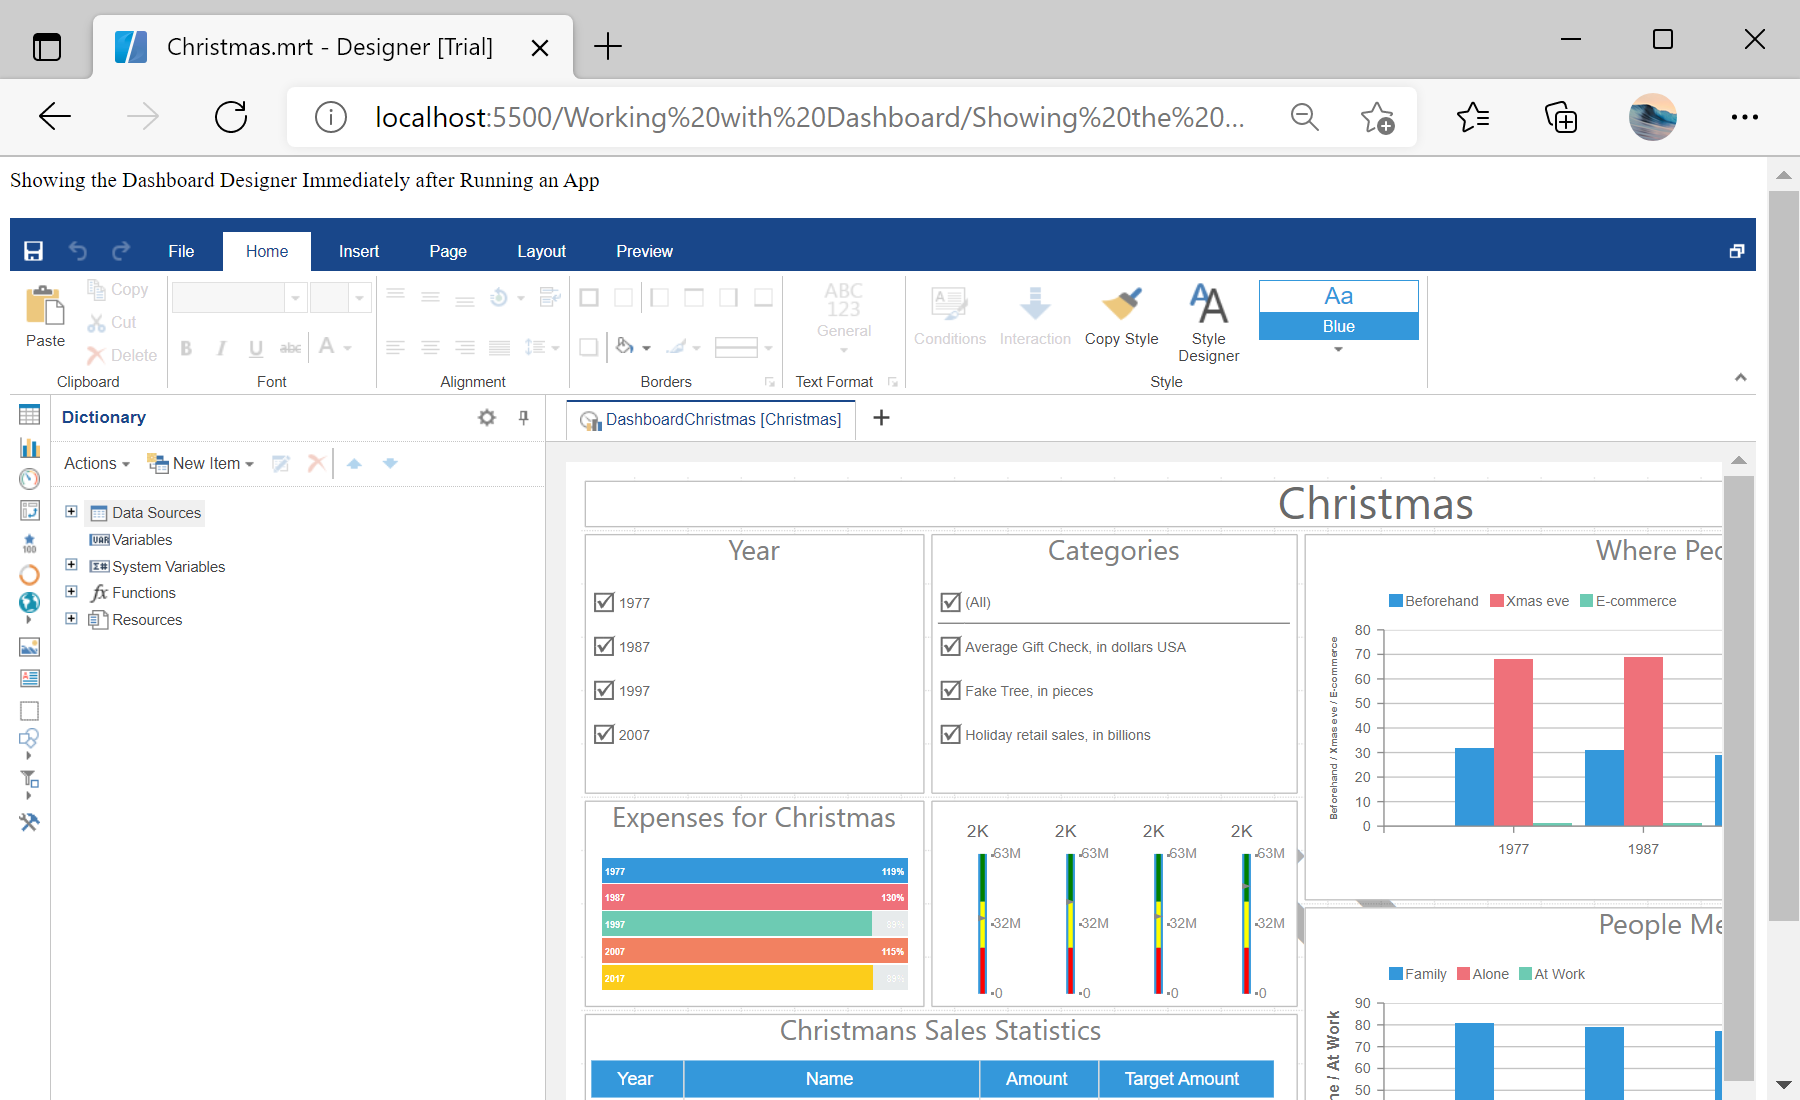Click the Christmas dashboard title text
The height and width of the screenshot is (1100, 1800).
click(1375, 503)
